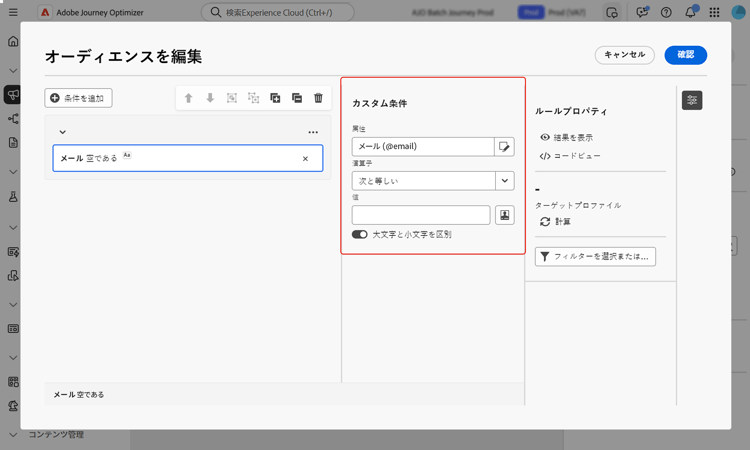Viewport: 750px width, 450px height.
Task: Toggle the rule properties settings panel icon
Action: click(x=692, y=100)
